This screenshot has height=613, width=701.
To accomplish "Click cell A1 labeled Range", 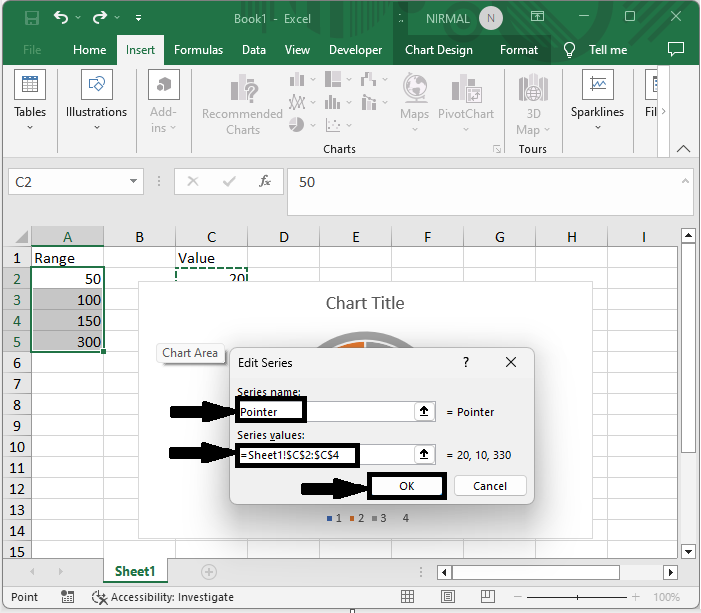I will coord(68,258).
